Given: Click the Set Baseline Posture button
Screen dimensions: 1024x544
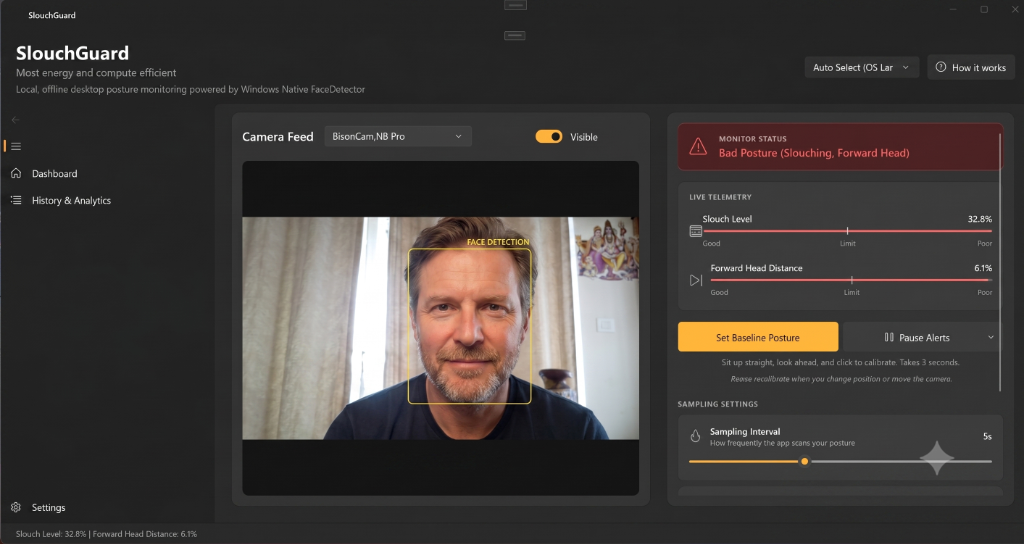Looking at the screenshot, I should [758, 337].
